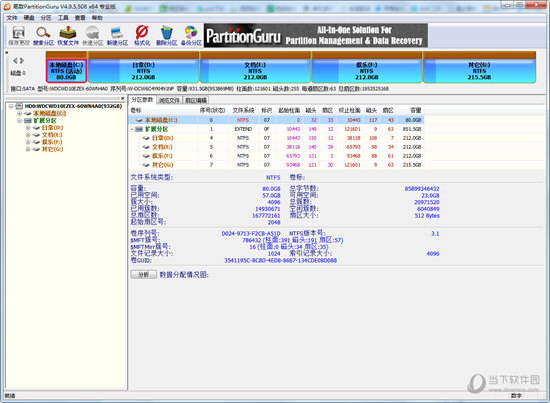Click the 起始柱面 column header
Image resolution: width=550 pixels, height=403 pixels.
pyautogui.click(x=289, y=110)
